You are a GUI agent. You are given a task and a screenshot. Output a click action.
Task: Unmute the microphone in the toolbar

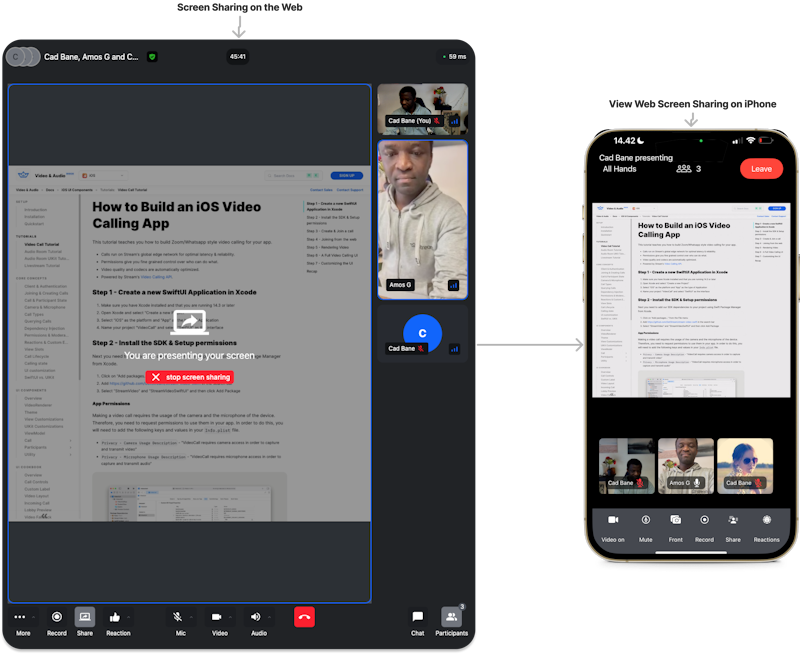click(x=177, y=617)
